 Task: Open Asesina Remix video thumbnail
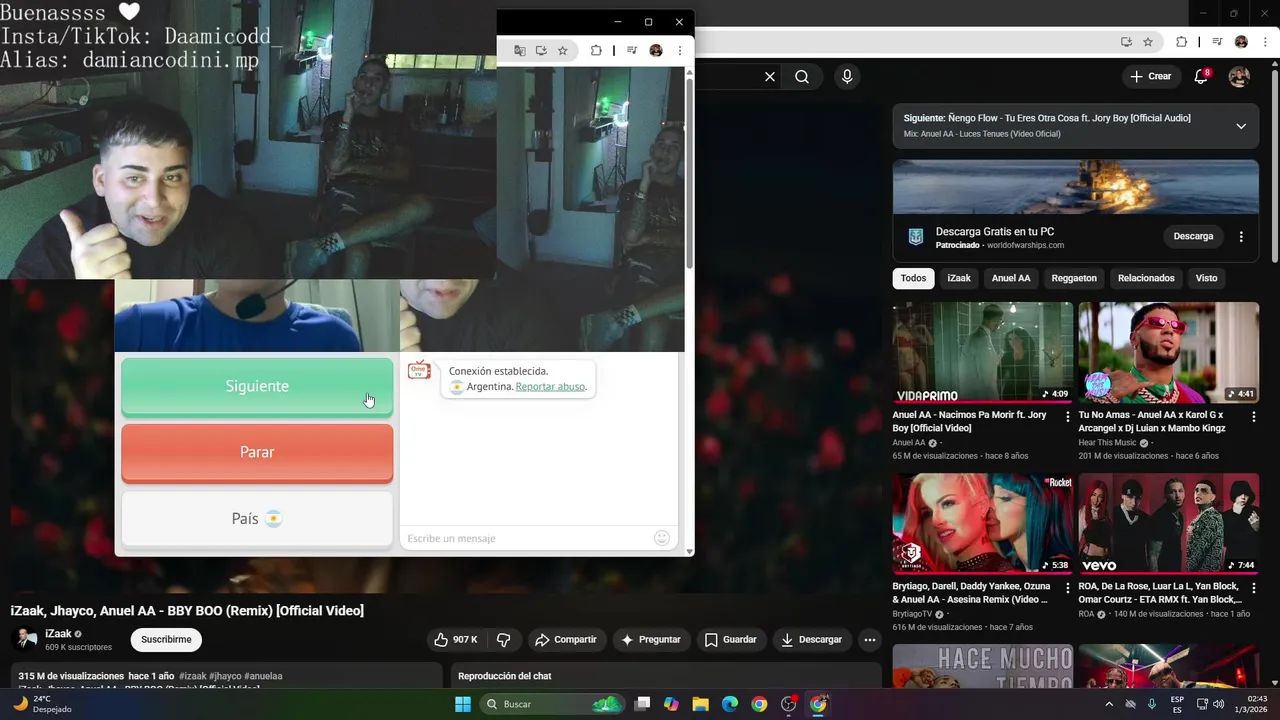(x=983, y=523)
